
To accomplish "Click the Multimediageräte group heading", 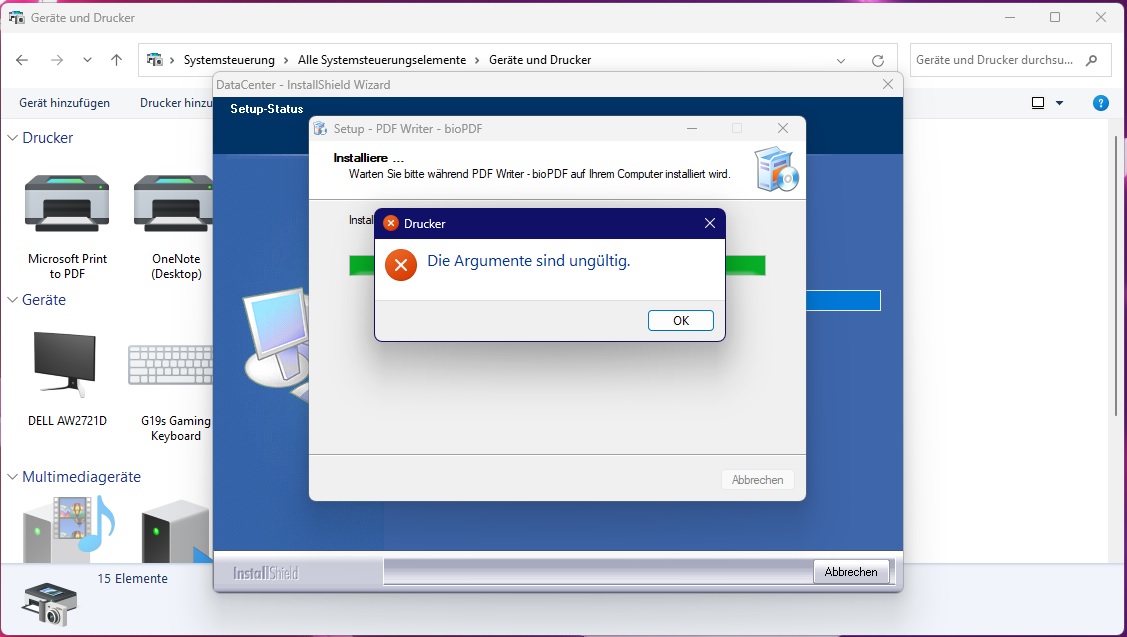I will pos(81,477).
